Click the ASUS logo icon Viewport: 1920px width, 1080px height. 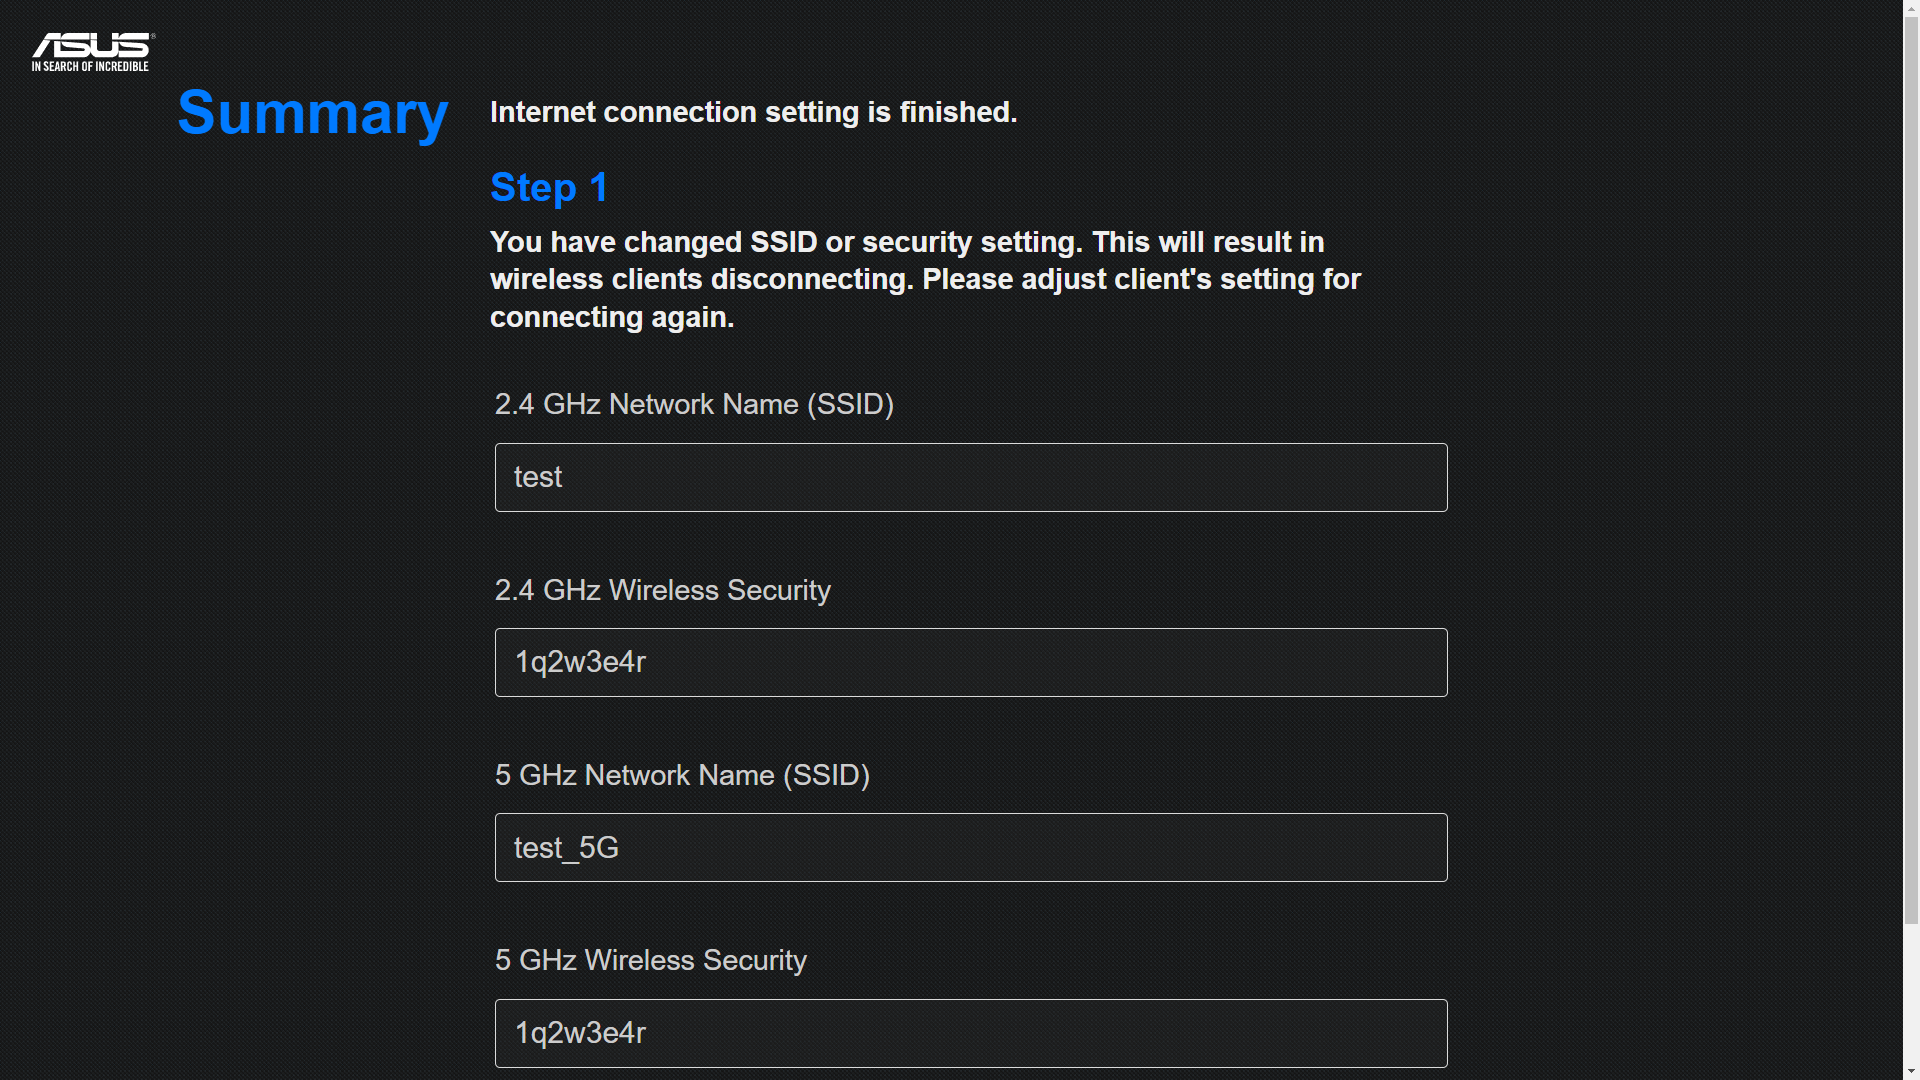tap(88, 50)
